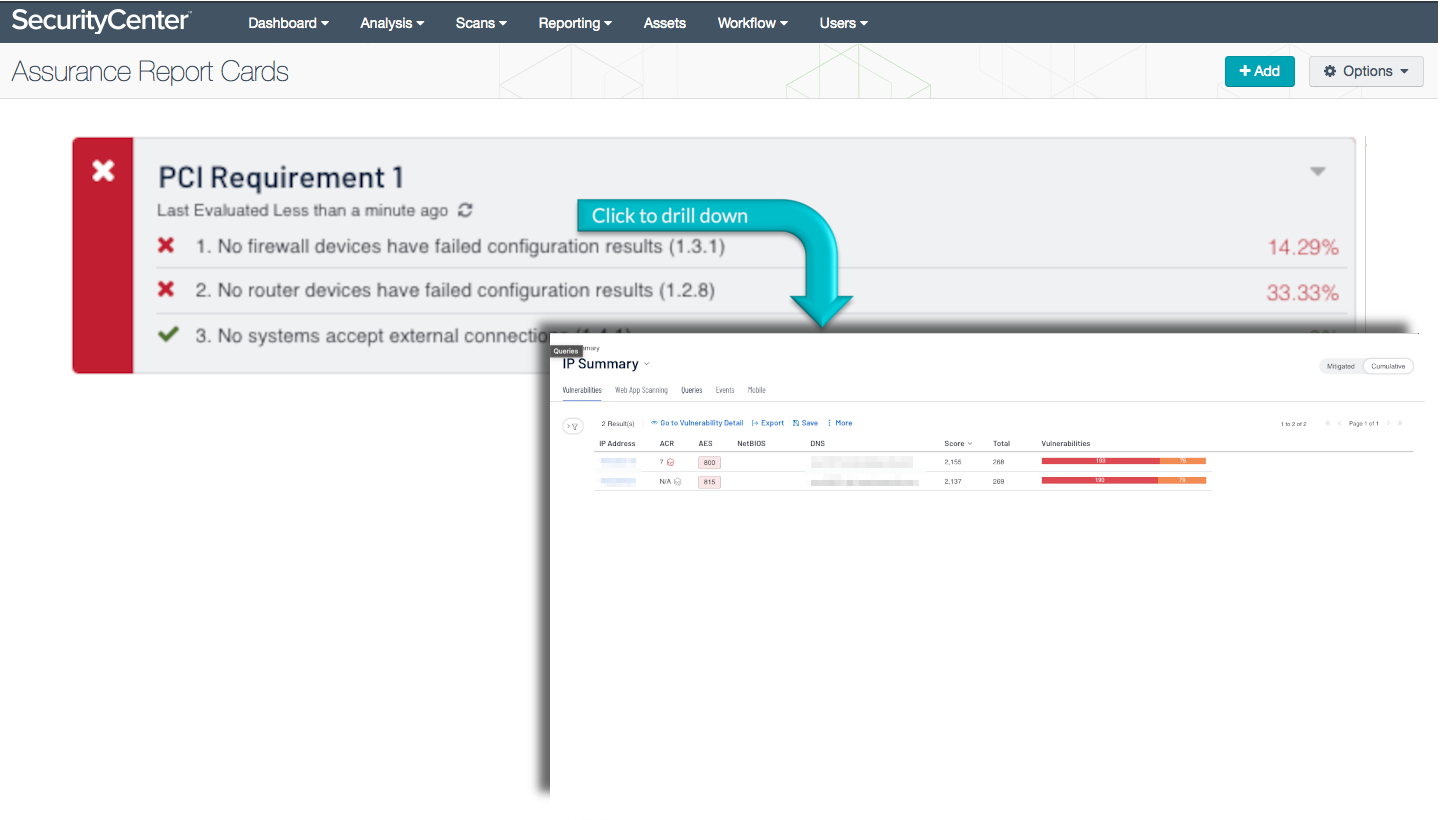This screenshot has width=1440, height=820.
Task: Open the Users menu
Action: 843,23
